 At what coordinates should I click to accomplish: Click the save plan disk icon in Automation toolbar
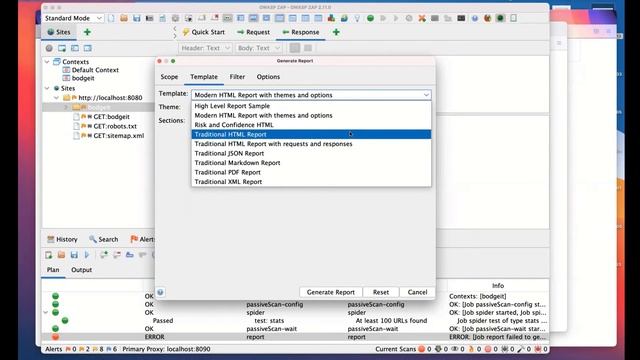click(x=74, y=255)
